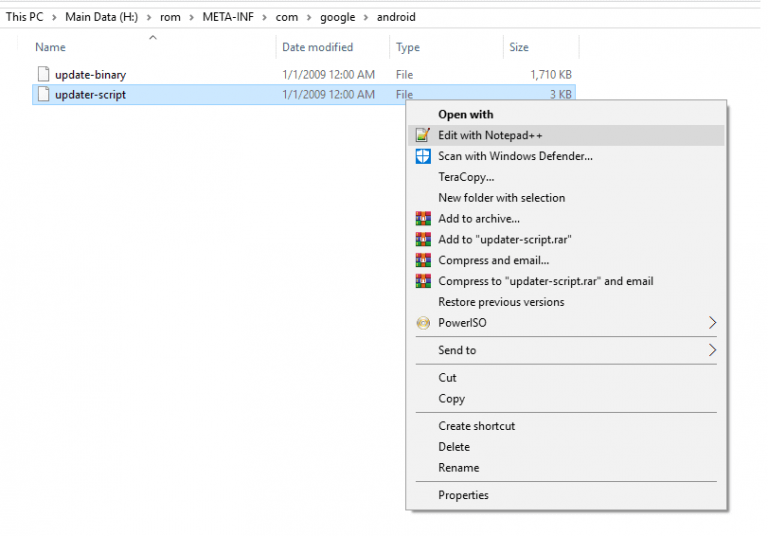Go to This PC in address bar
768x536 pixels.
(x=24, y=17)
